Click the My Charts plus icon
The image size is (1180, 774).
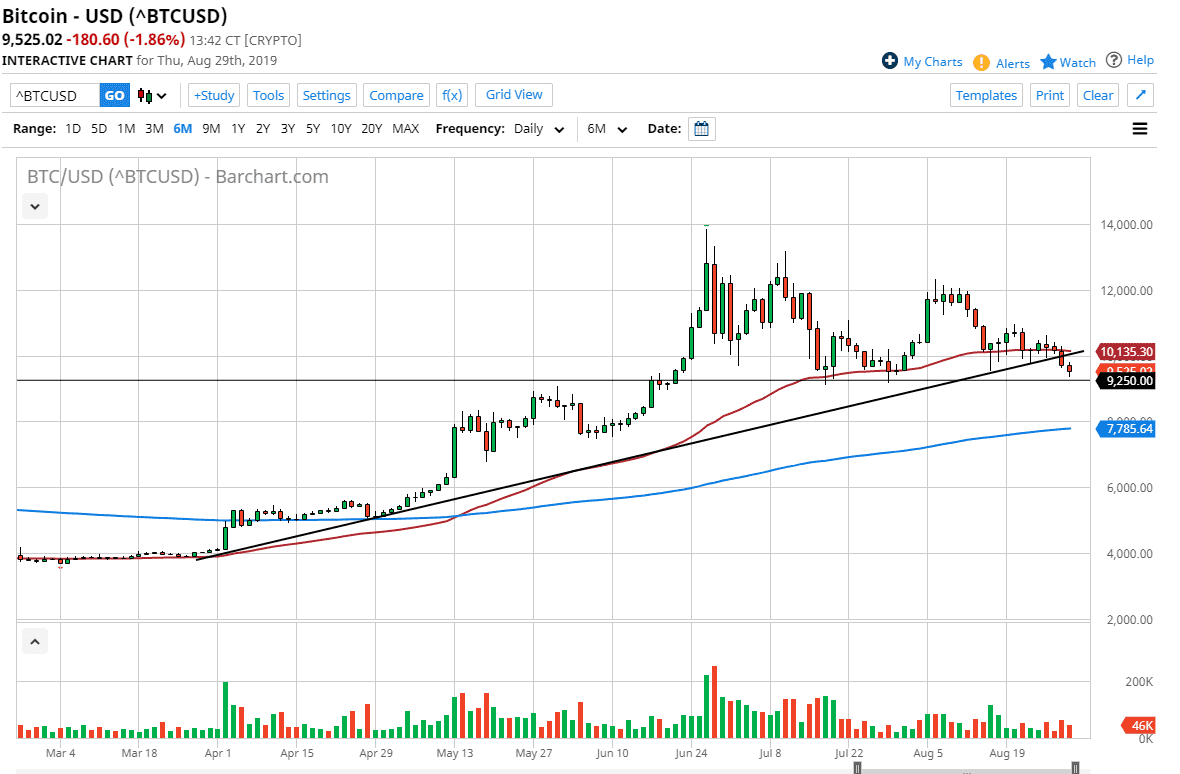889,61
